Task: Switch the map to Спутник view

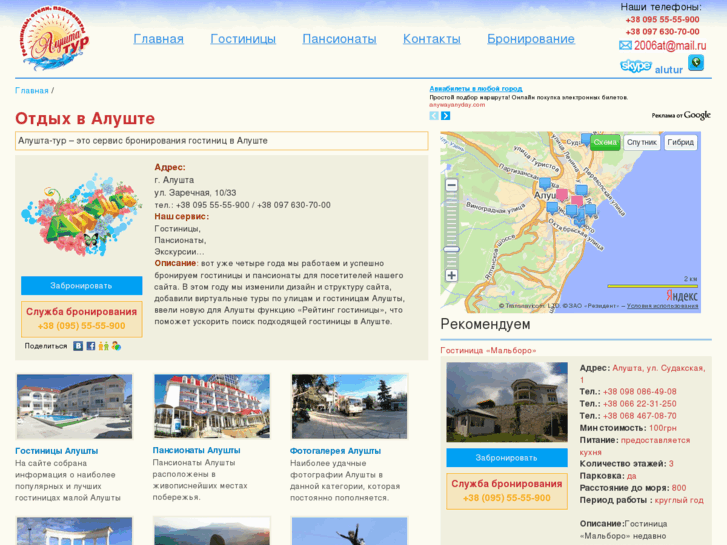Action: pyautogui.click(x=642, y=142)
